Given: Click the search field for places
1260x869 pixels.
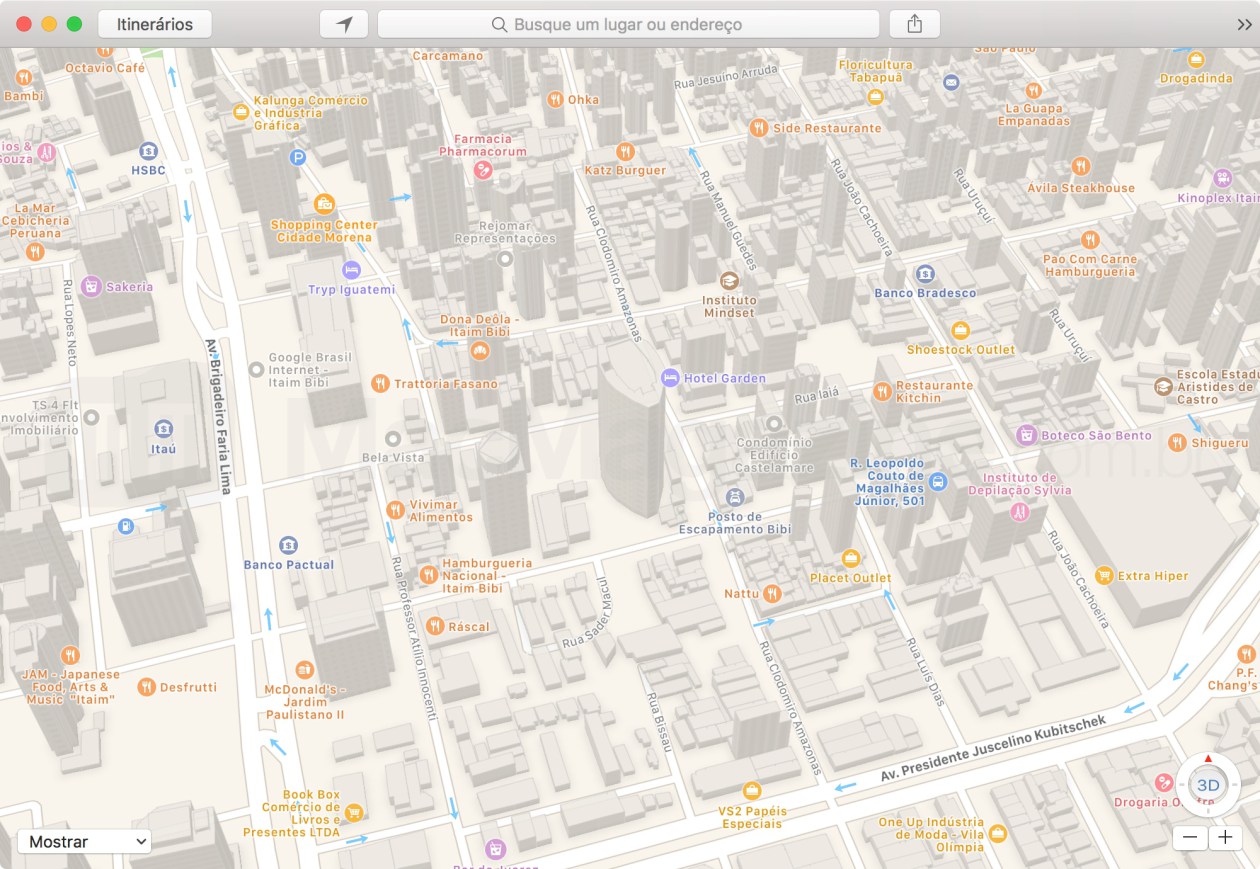Looking at the screenshot, I should coord(628,24).
